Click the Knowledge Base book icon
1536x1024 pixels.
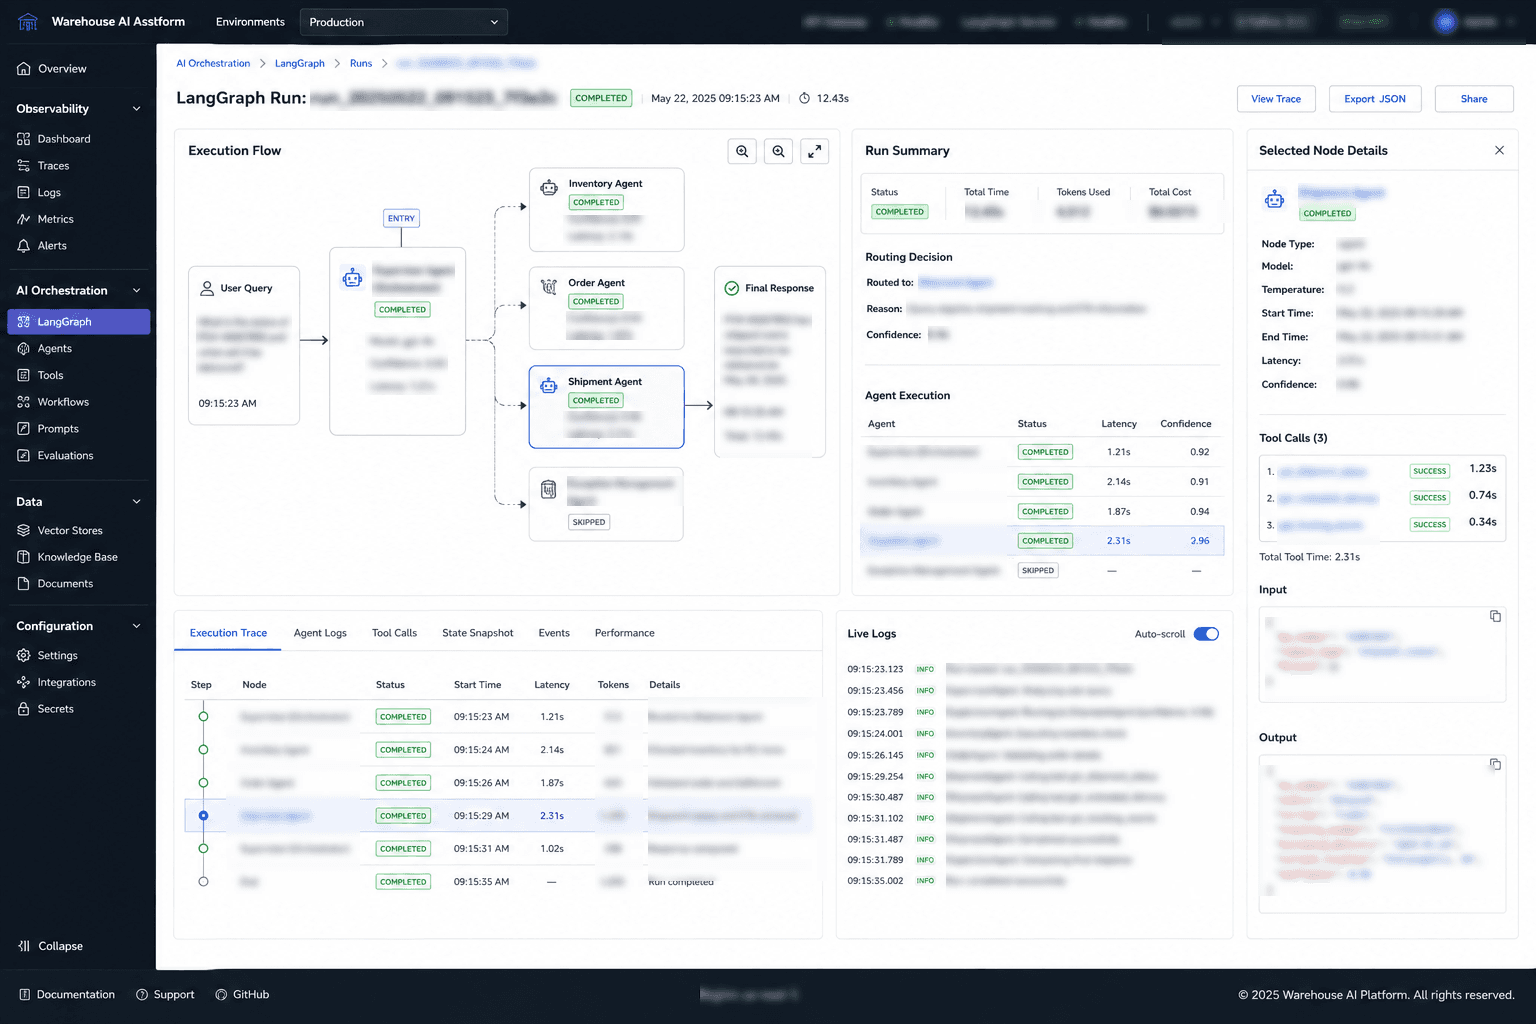pos(24,557)
